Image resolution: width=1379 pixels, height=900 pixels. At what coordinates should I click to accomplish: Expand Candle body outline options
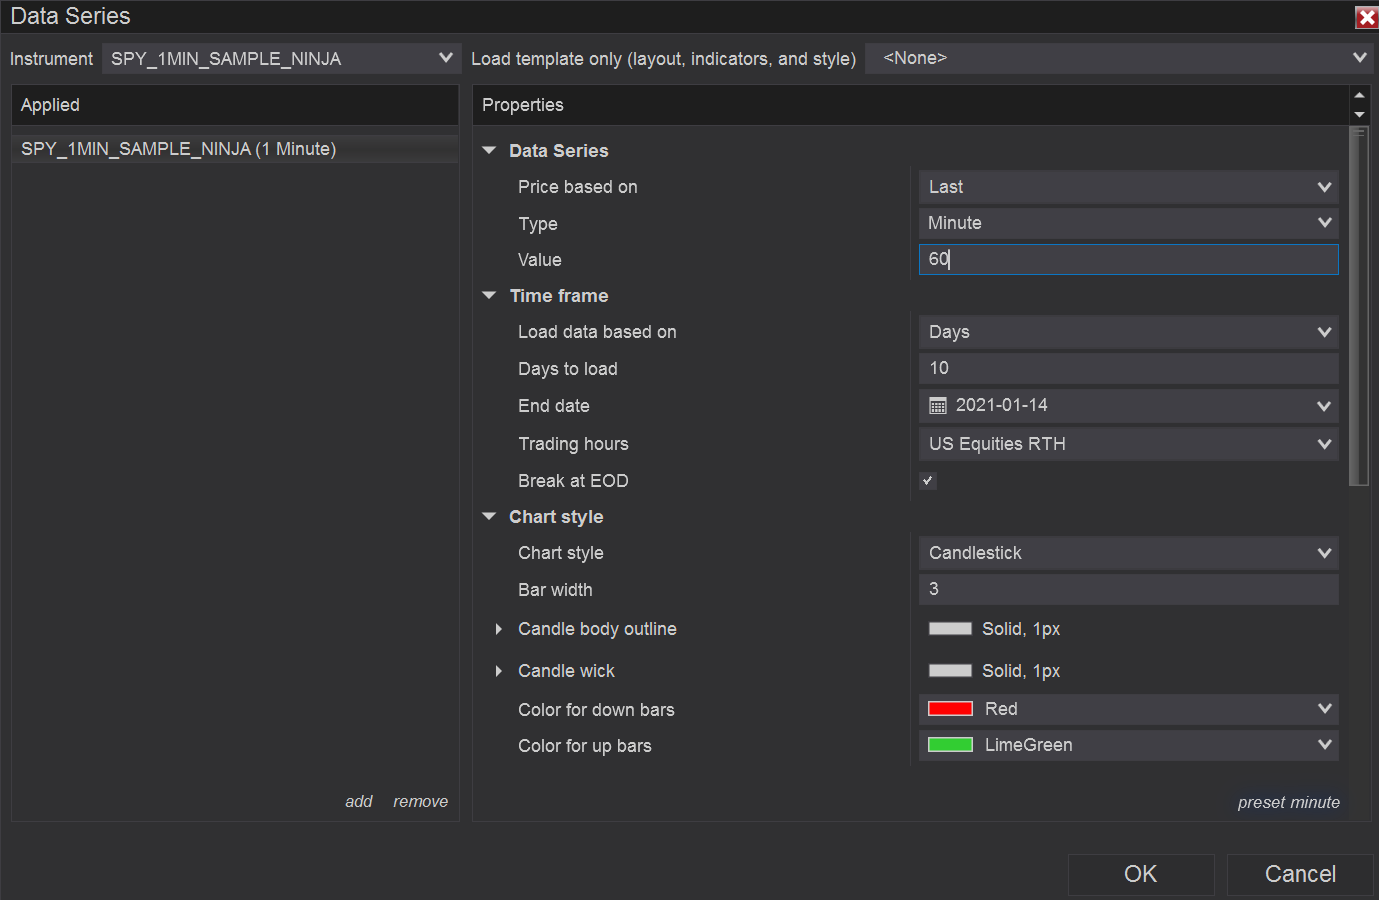click(x=498, y=629)
